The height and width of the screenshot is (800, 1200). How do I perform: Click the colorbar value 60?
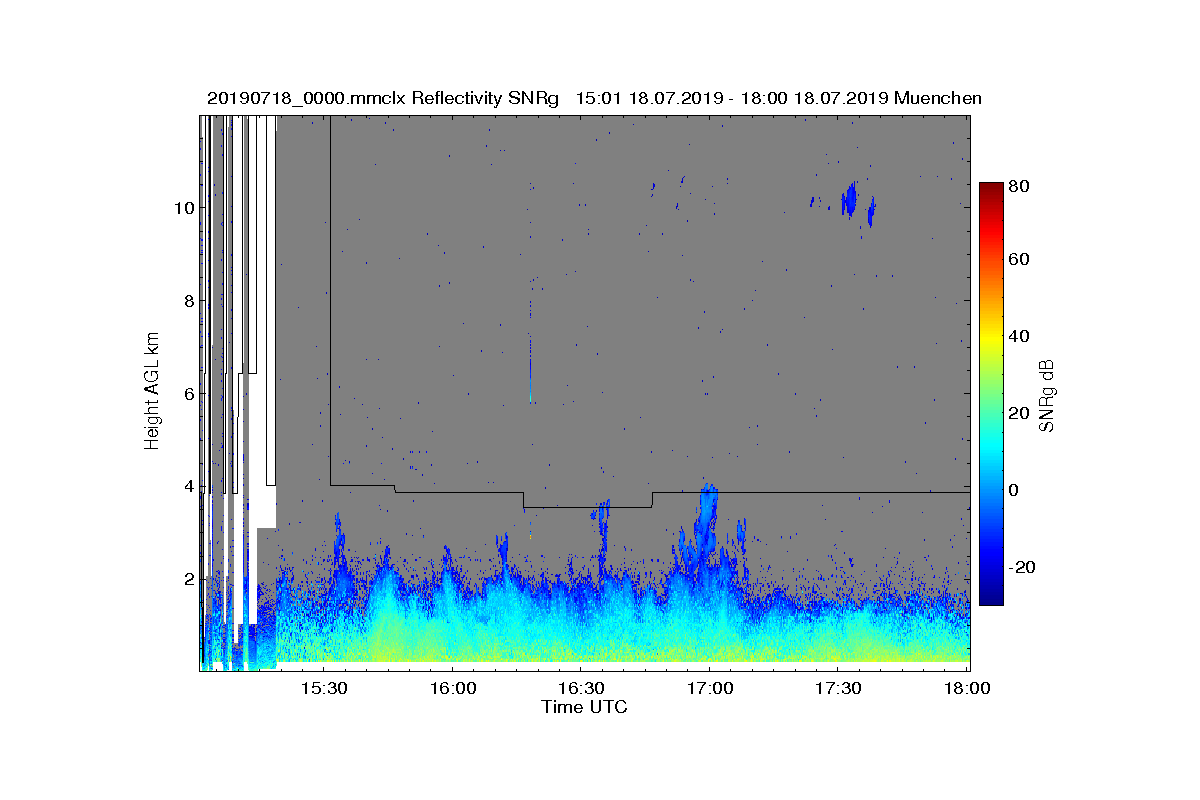coord(1020,260)
